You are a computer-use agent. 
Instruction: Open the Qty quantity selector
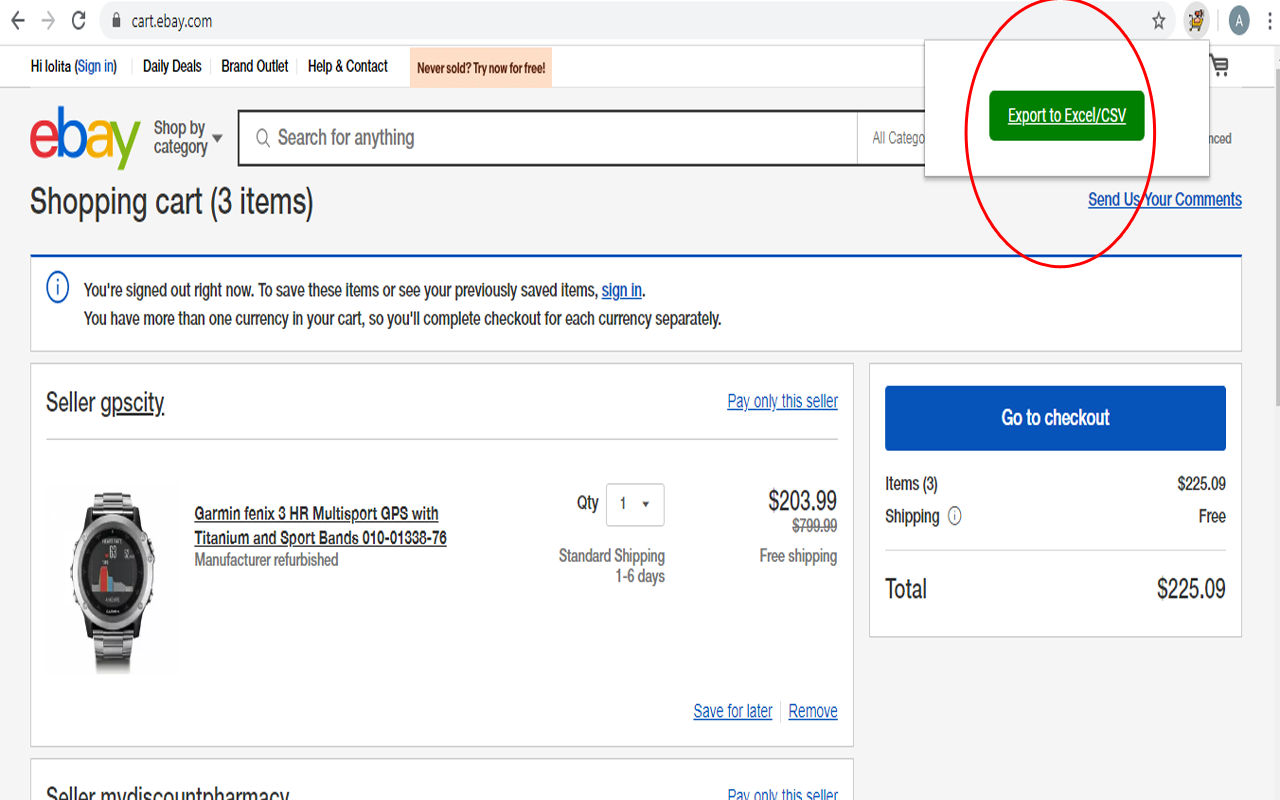pyautogui.click(x=635, y=505)
